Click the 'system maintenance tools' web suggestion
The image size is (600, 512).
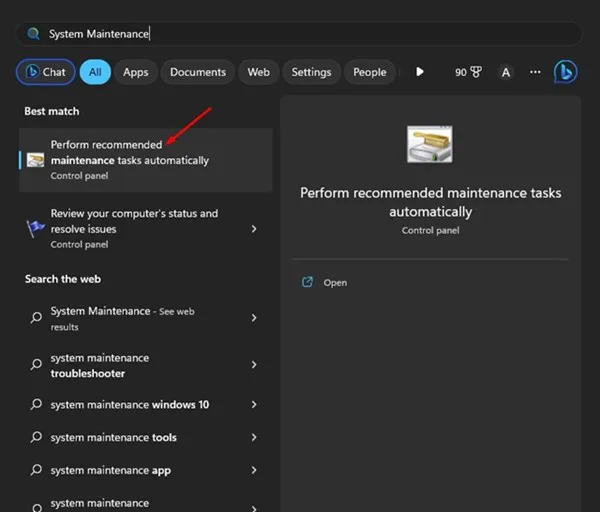113,438
